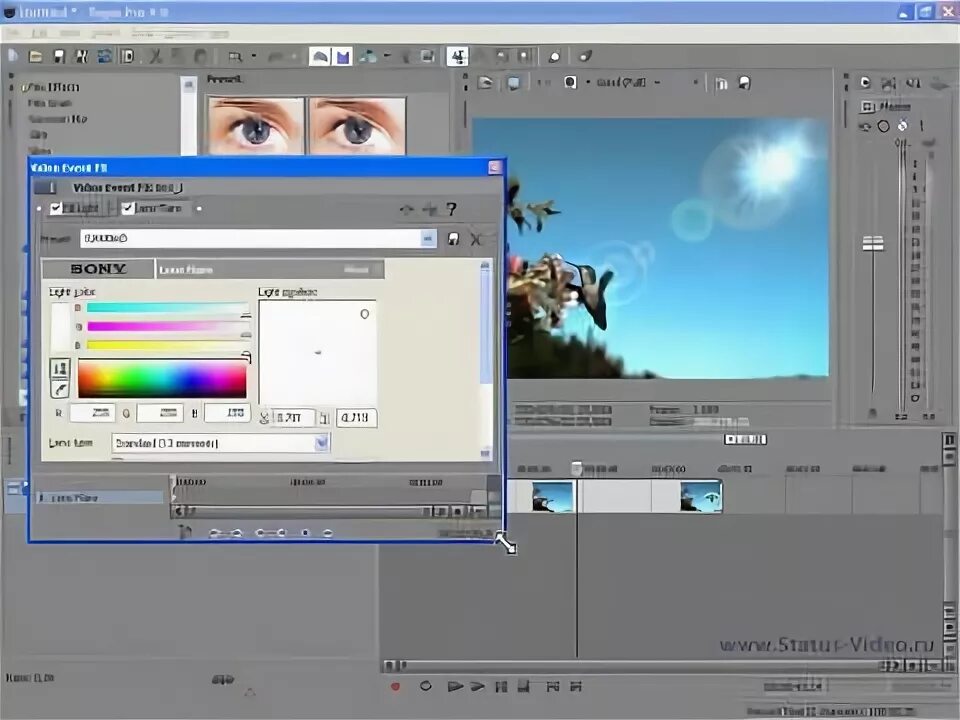Click the plug-in chain icon in FX dialog
This screenshot has height=720, width=960.
[x=44, y=187]
